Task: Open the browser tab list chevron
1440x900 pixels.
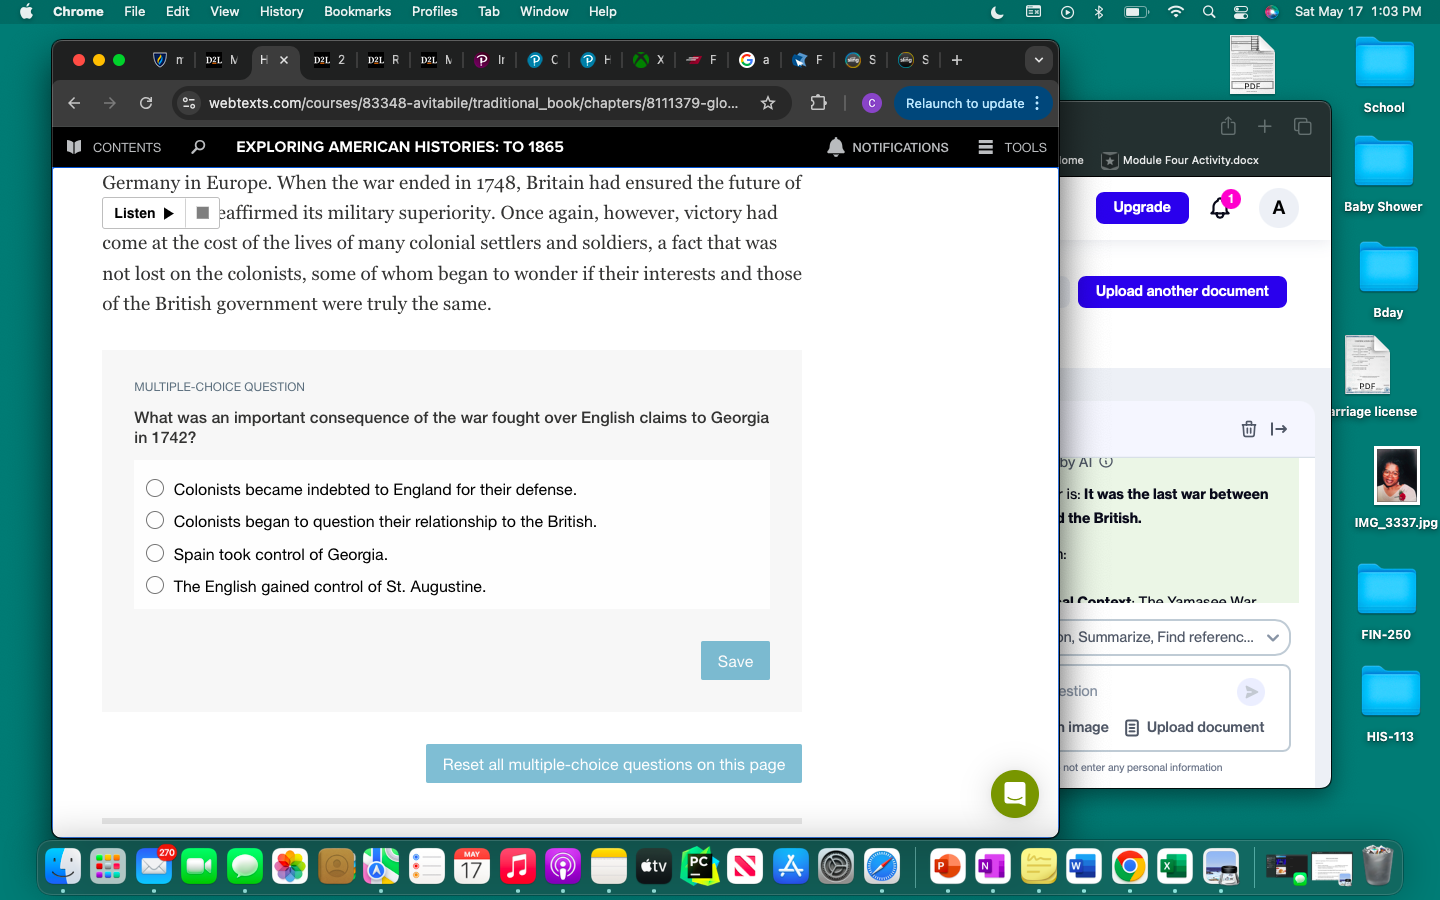Action: point(1038,60)
